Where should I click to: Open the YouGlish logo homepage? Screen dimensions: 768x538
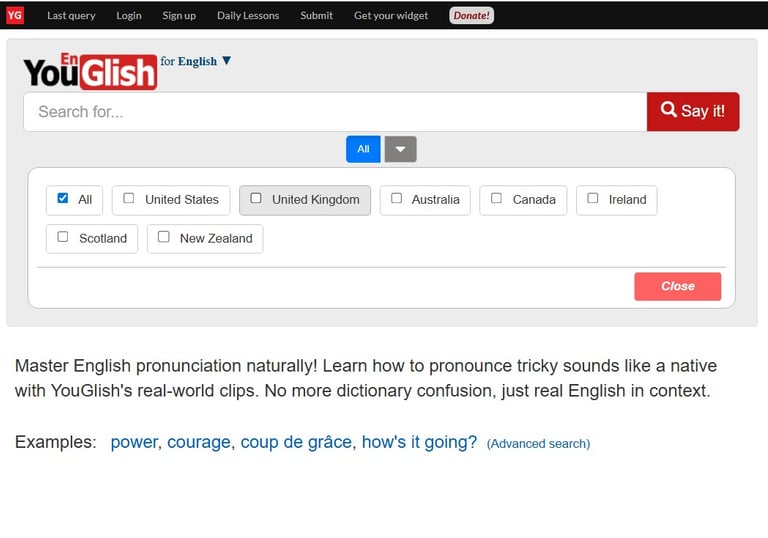tap(90, 72)
